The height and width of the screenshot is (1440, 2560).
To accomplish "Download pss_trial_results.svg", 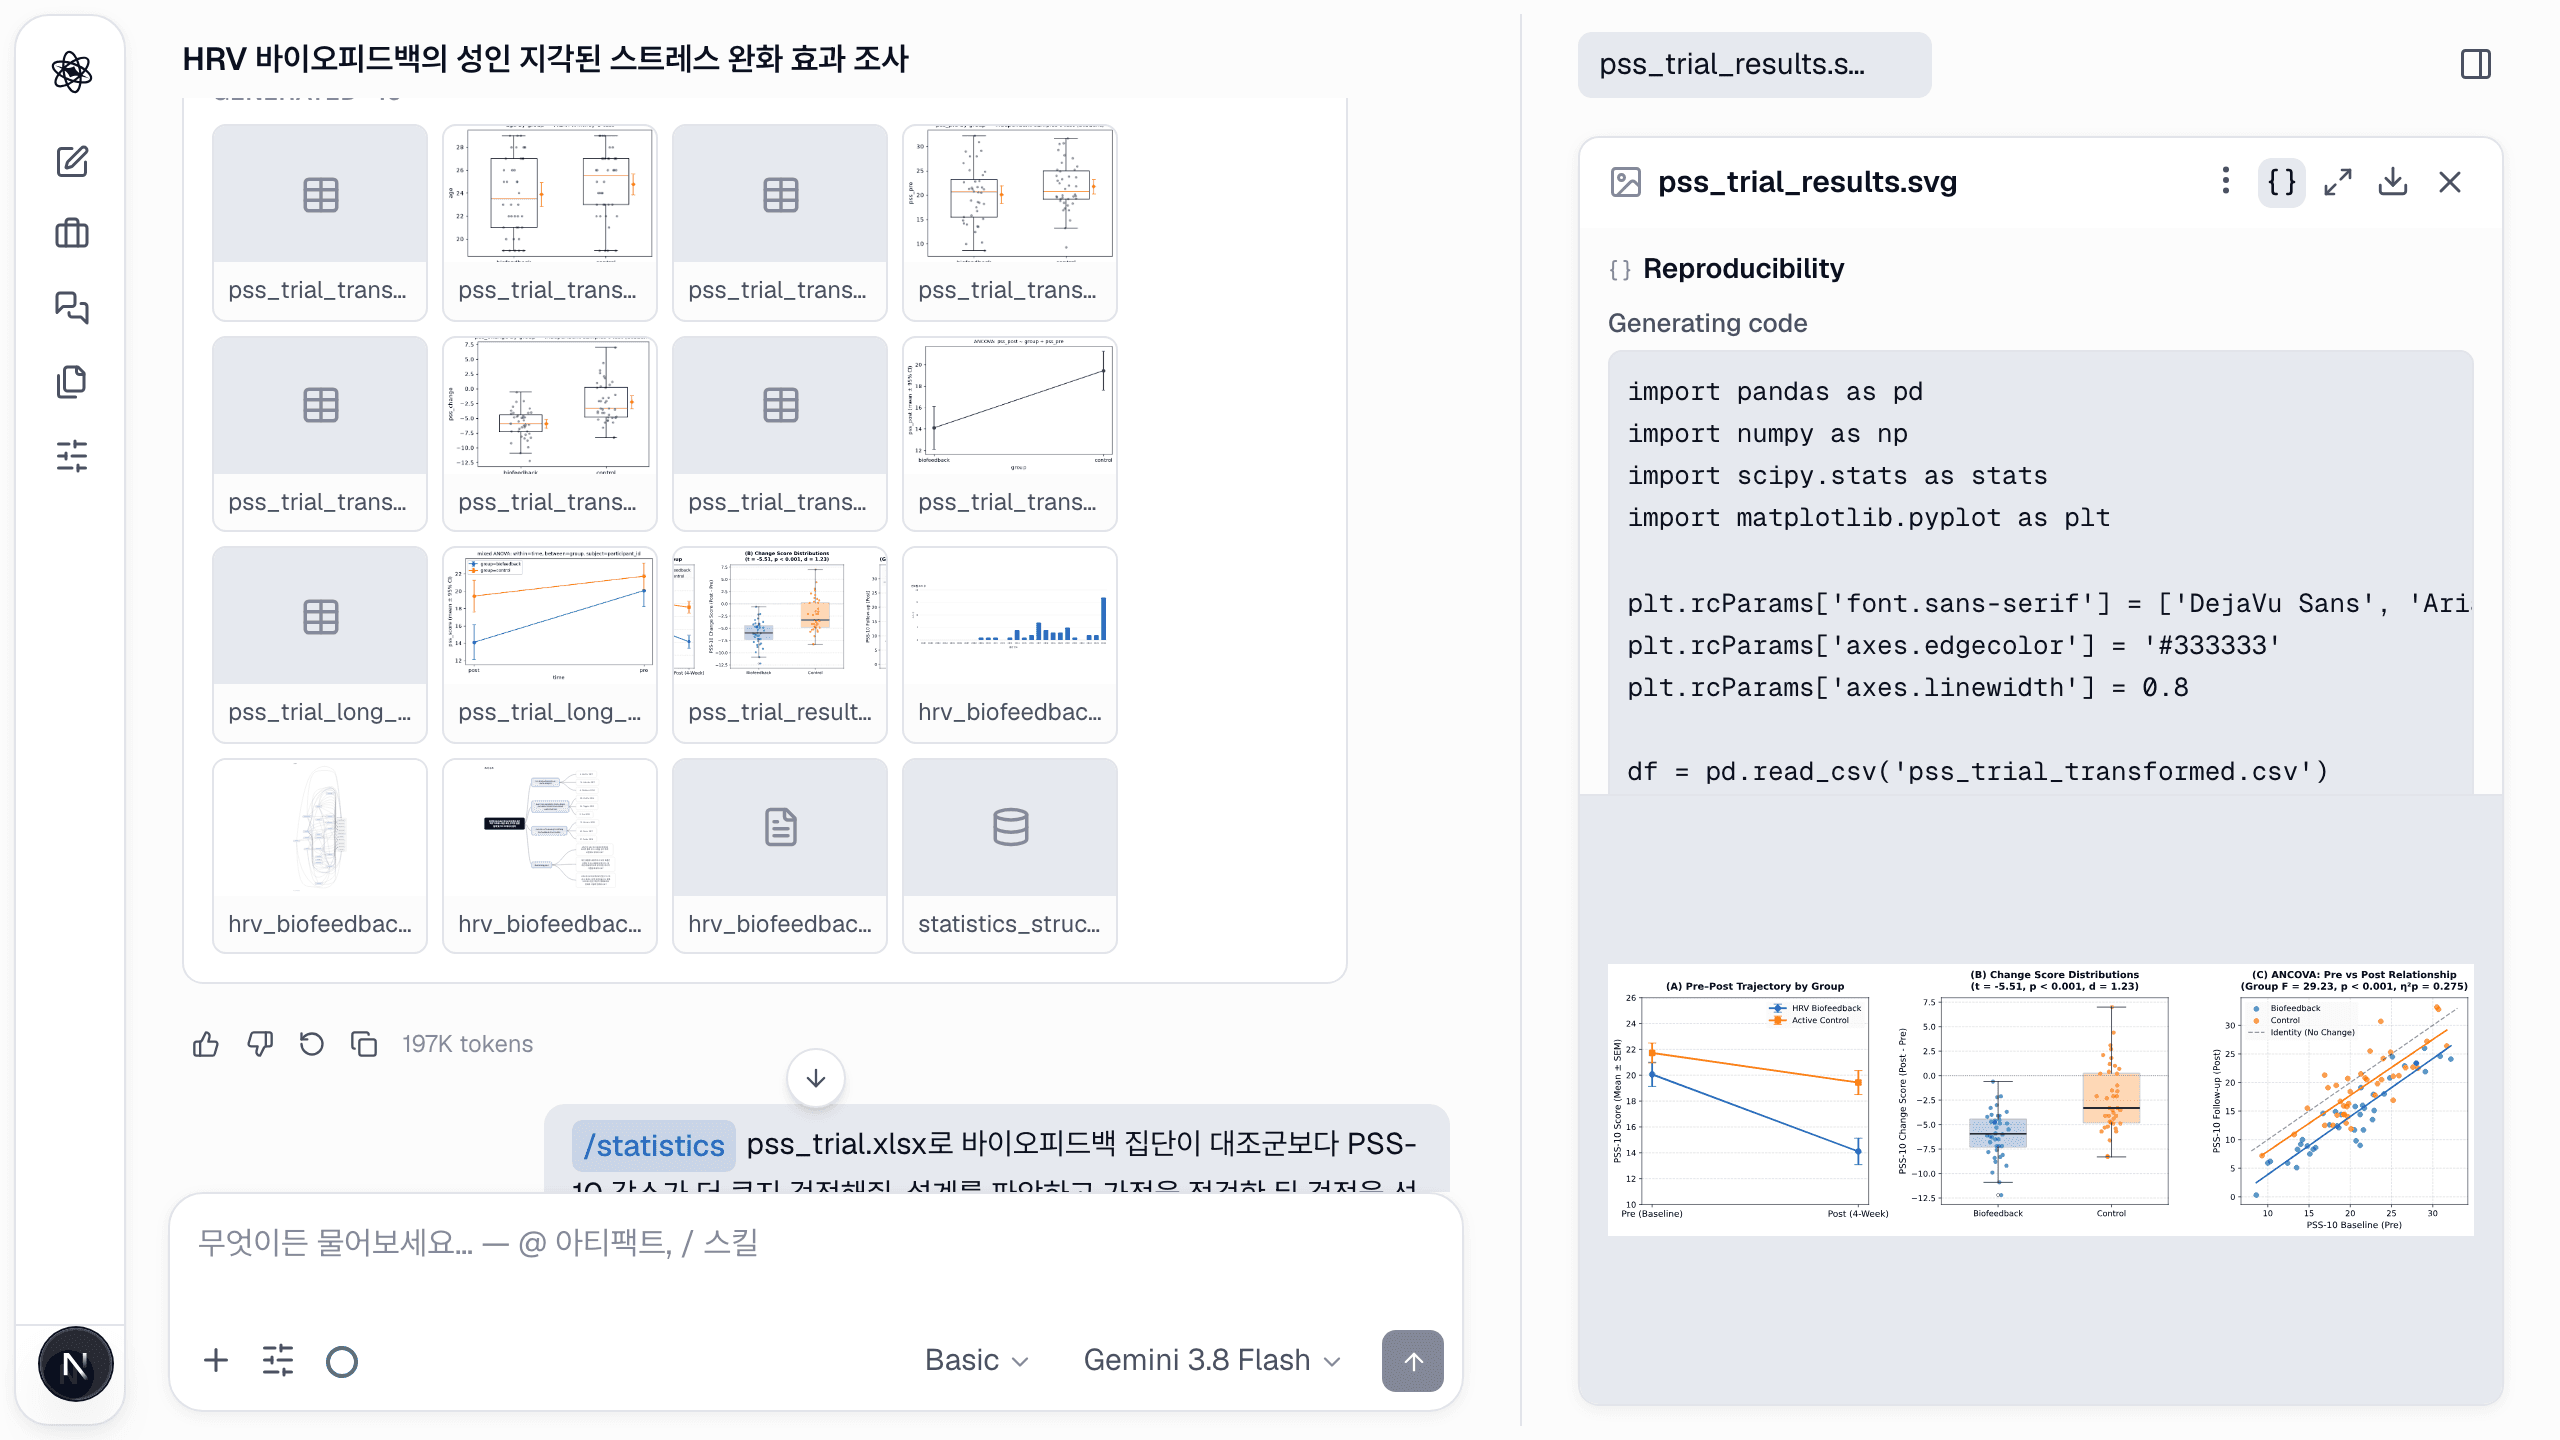I will pos(2393,182).
